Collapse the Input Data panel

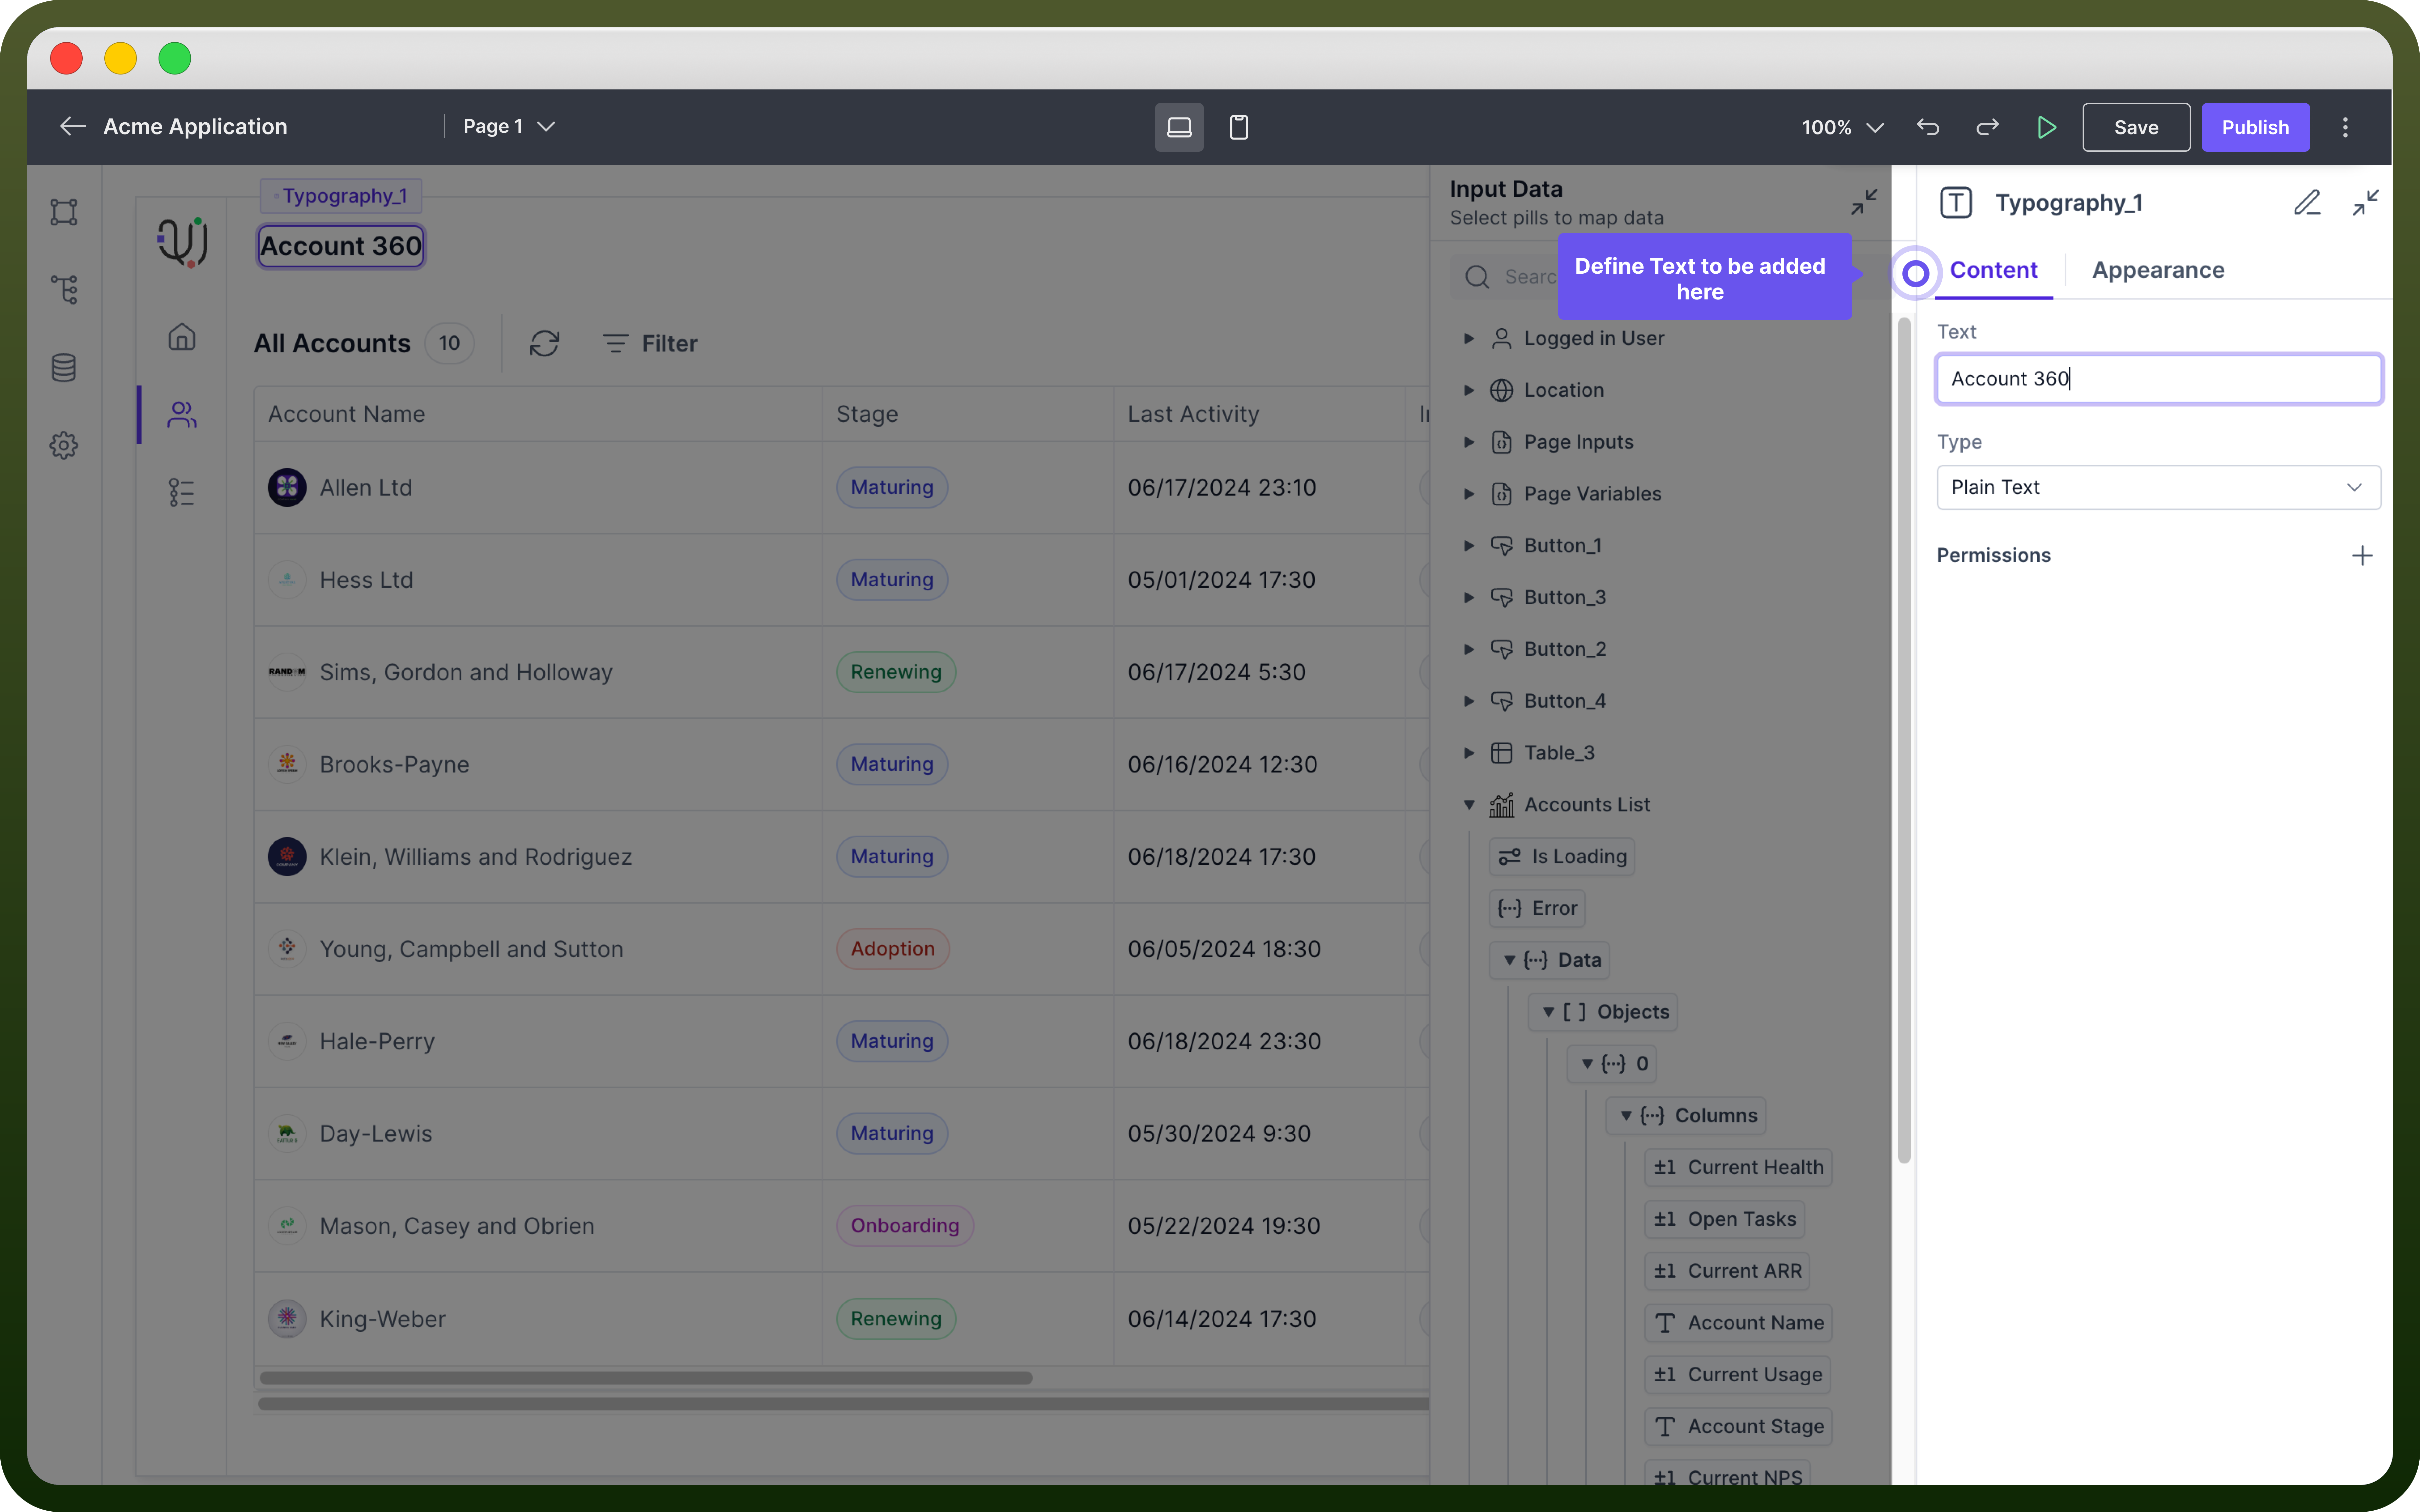coord(1864,202)
